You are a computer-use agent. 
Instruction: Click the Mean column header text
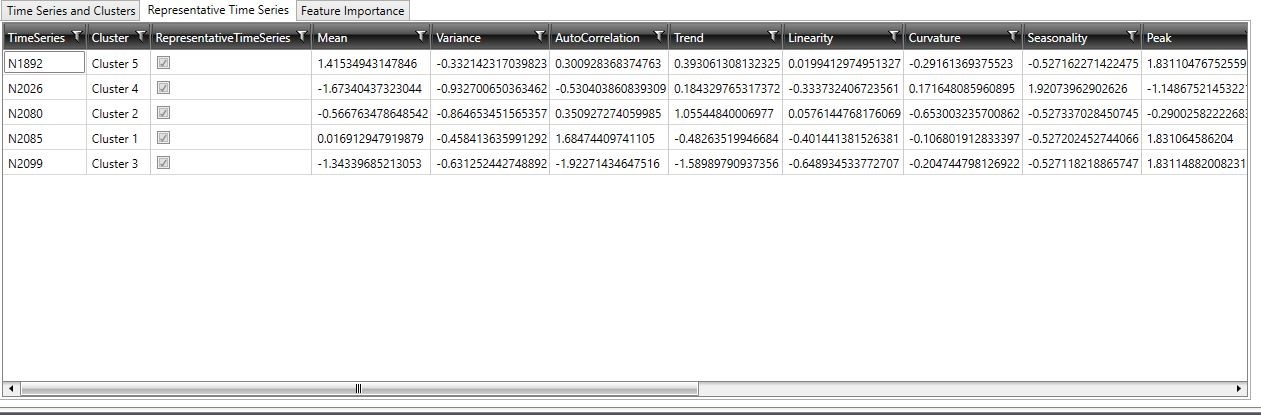pos(333,38)
